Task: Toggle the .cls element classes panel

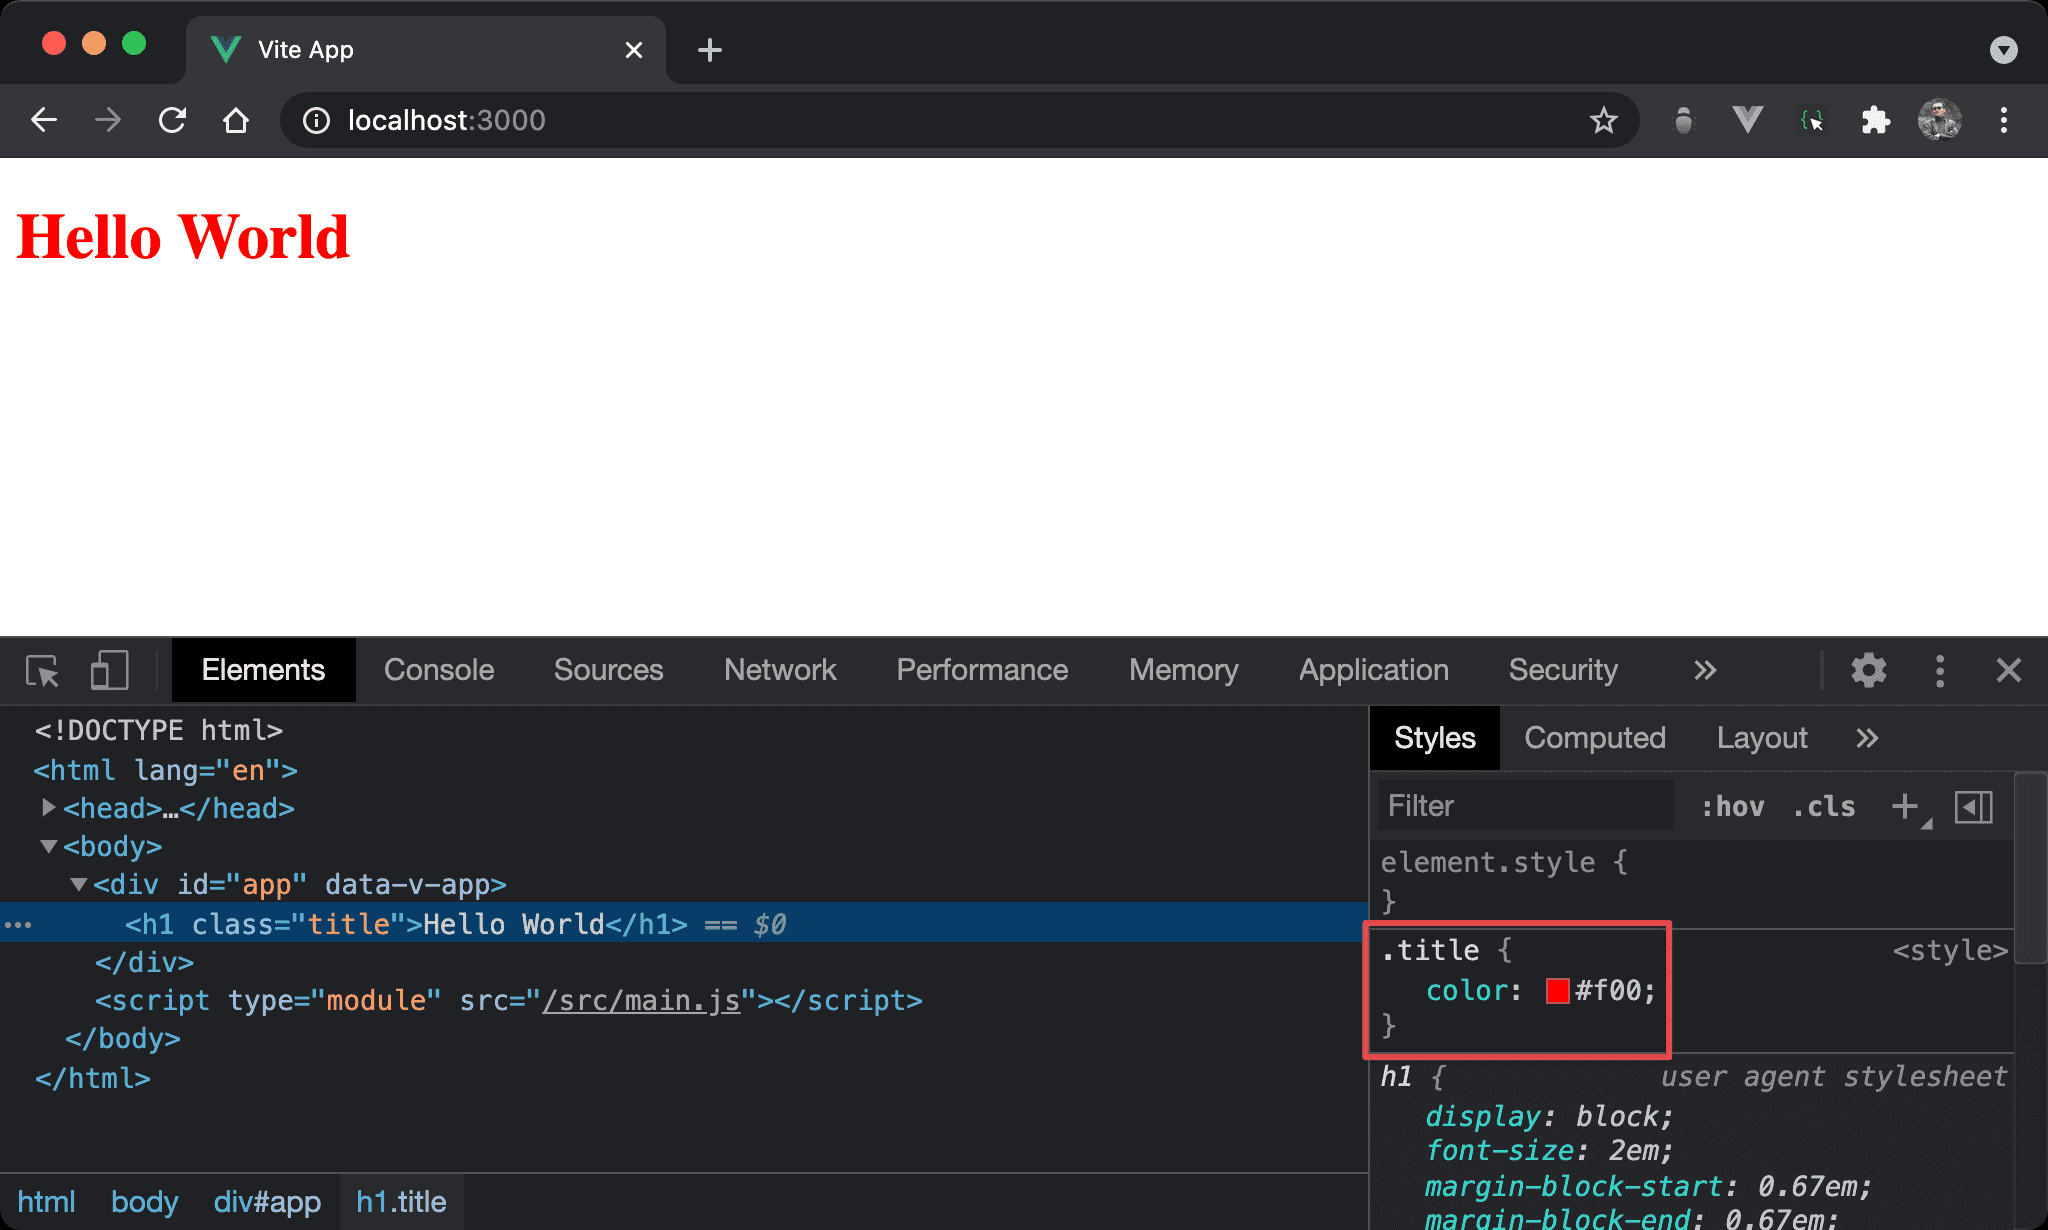Action: click(1824, 806)
